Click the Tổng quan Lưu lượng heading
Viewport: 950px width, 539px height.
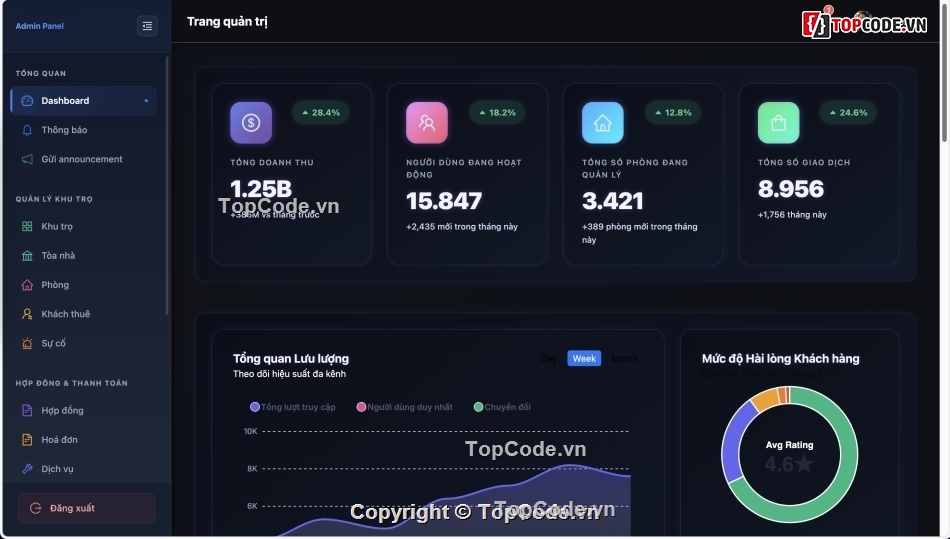291,359
